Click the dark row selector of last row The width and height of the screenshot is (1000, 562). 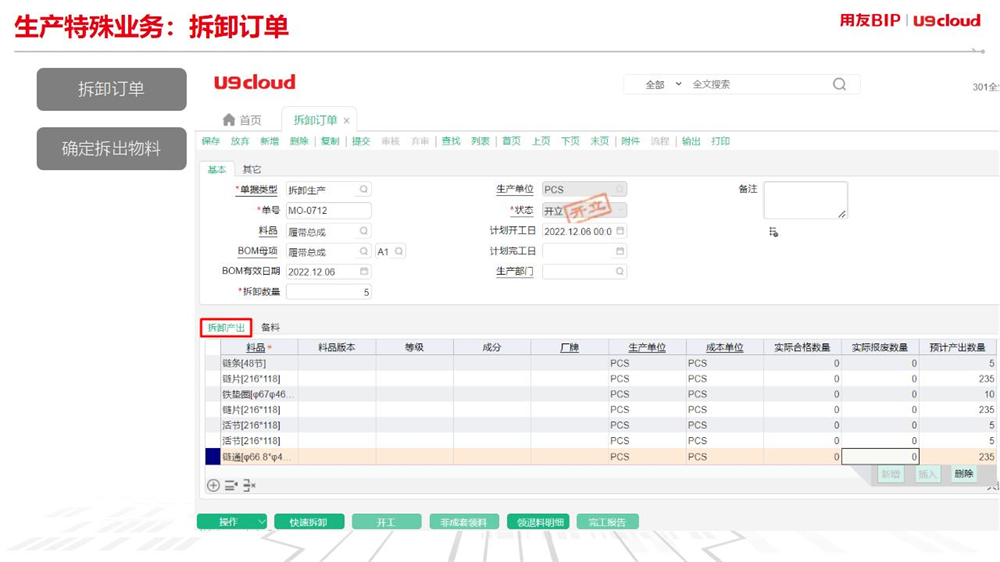point(213,457)
